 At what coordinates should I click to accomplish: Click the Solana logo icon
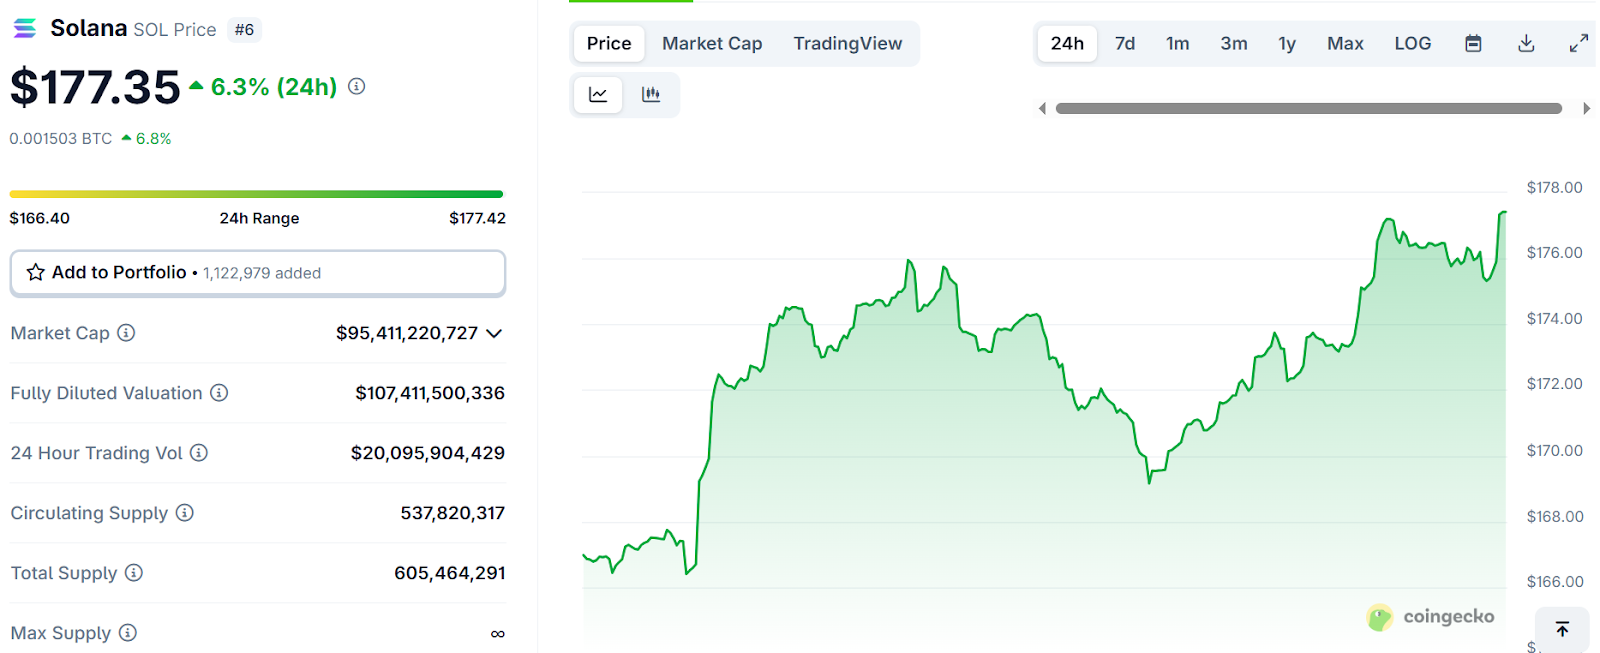(24, 29)
